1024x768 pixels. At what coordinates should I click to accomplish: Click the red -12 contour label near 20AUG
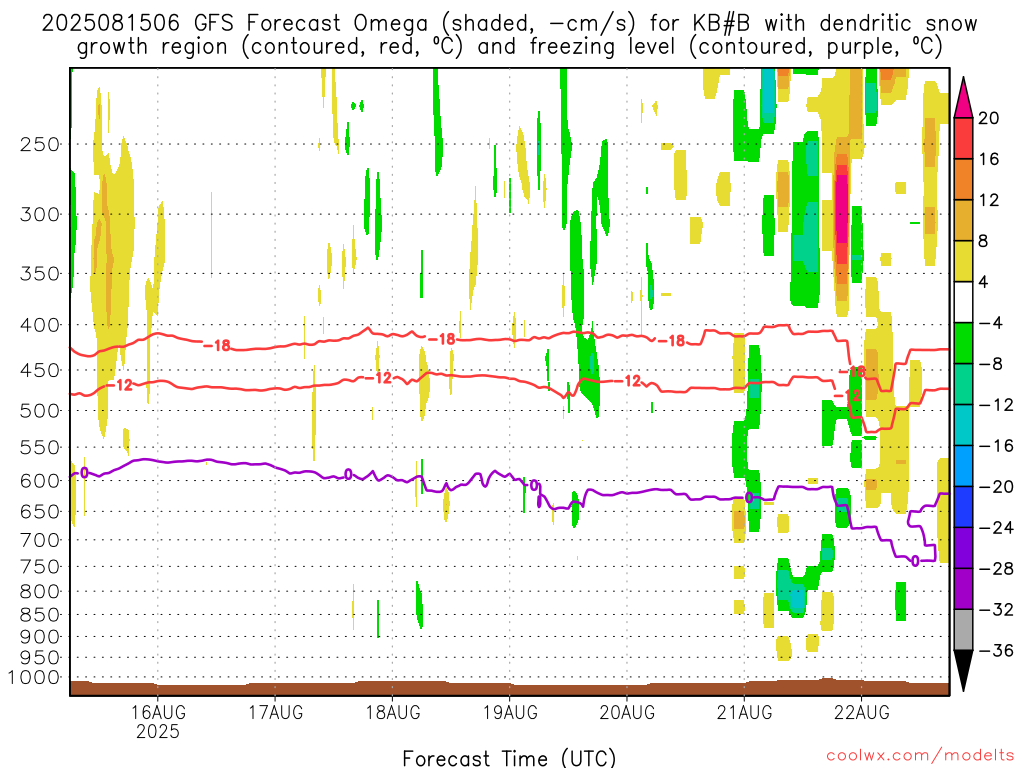pyautogui.click(x=628, y=381)
